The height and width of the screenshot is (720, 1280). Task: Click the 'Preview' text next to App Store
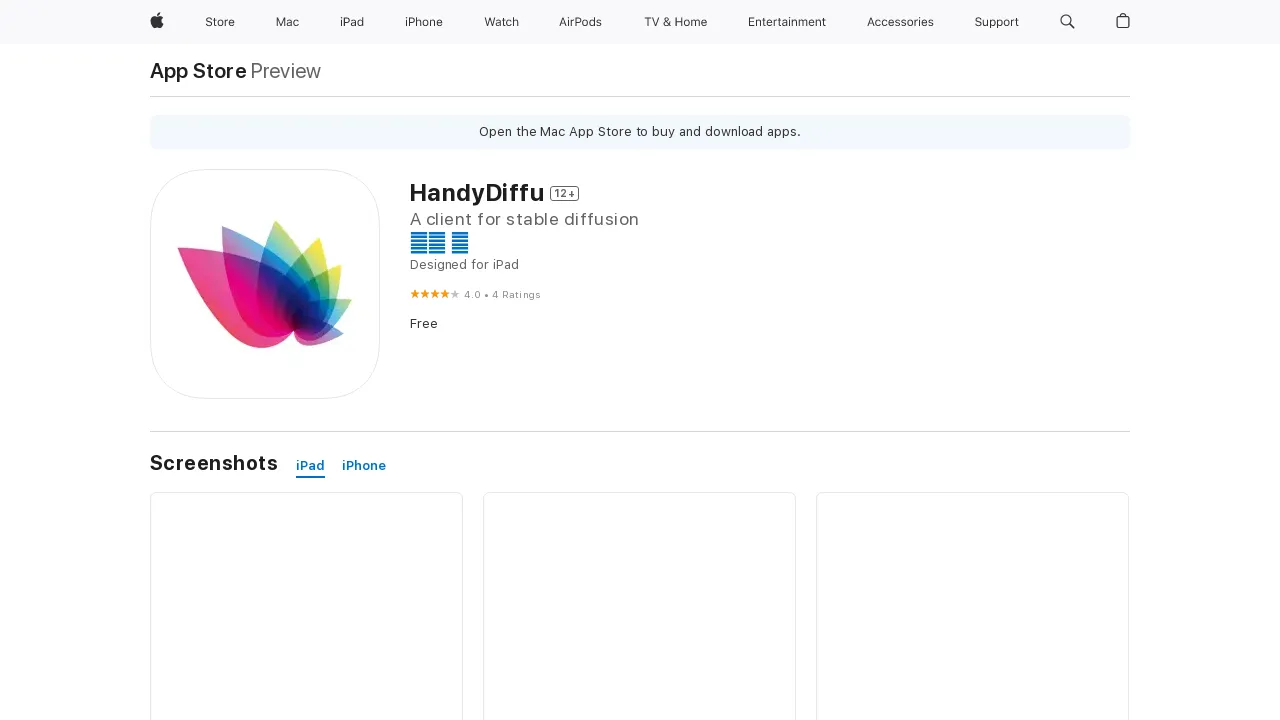[285, 71]
